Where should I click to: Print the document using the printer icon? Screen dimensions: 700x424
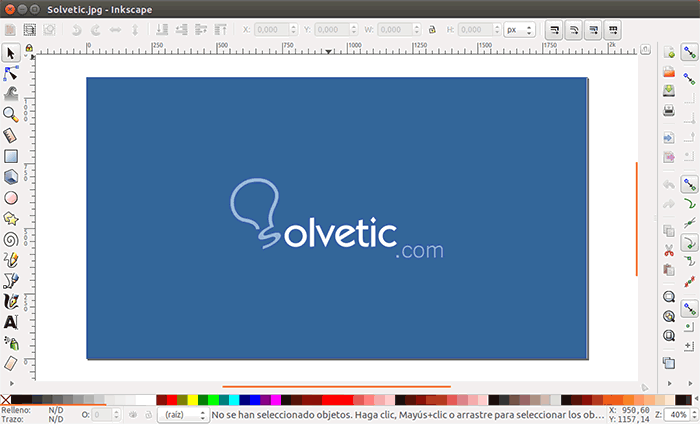pyautogui.click(x=669, y=110)
